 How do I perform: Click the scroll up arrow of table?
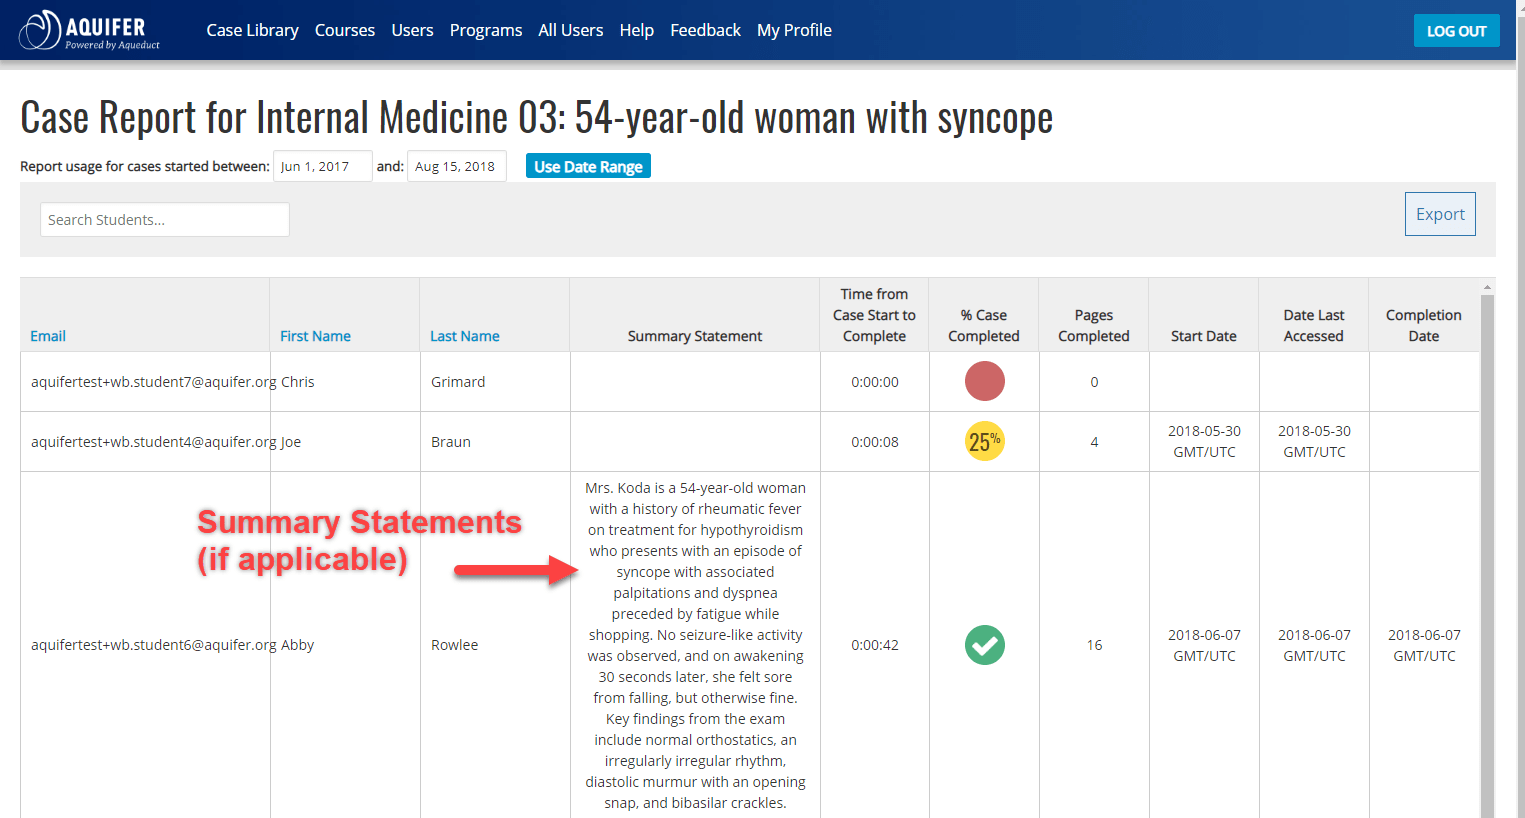coord(1487,287)
